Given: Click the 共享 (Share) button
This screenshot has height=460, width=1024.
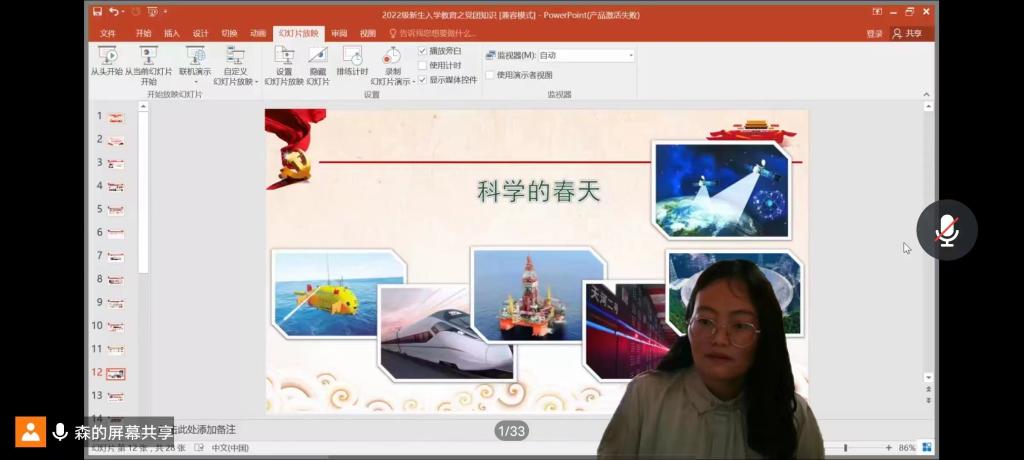Looking at the screenshot, I should [x=907, y=33].
